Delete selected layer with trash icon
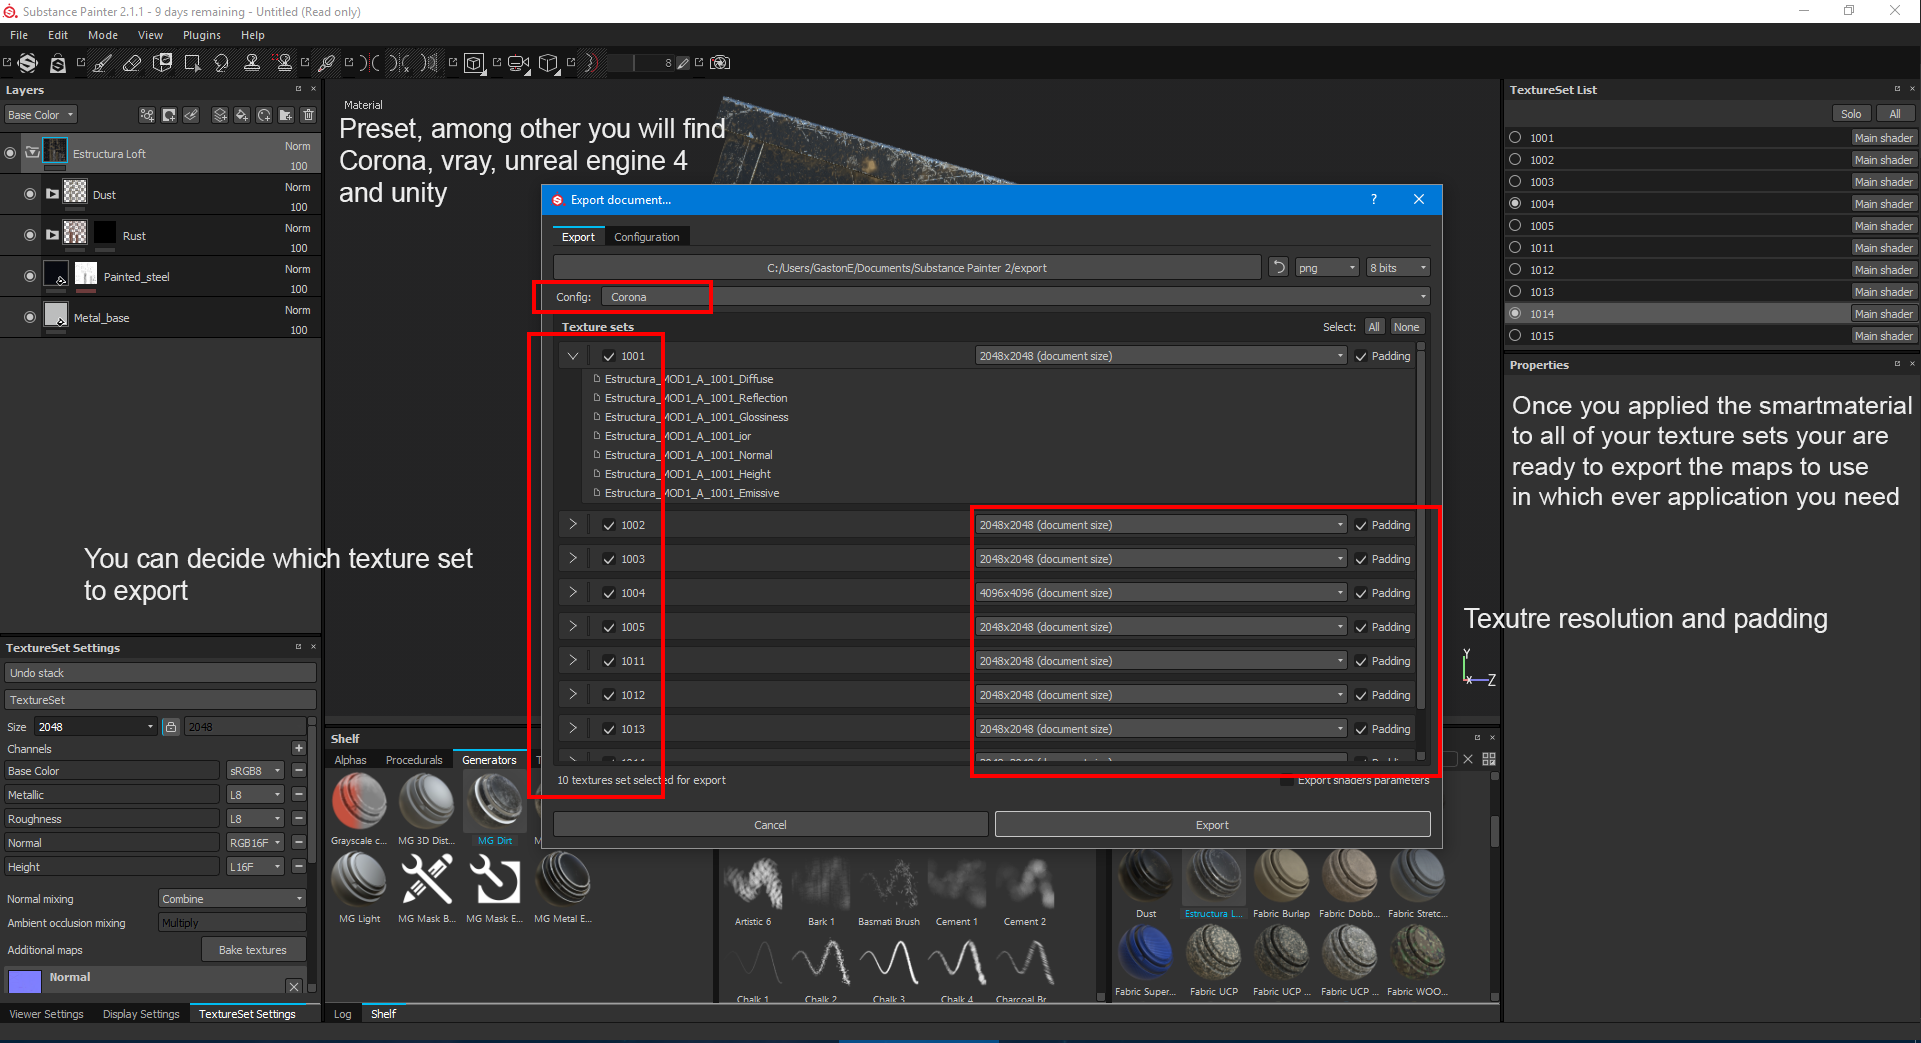The image size is (1921, 1043). point(308,115)
